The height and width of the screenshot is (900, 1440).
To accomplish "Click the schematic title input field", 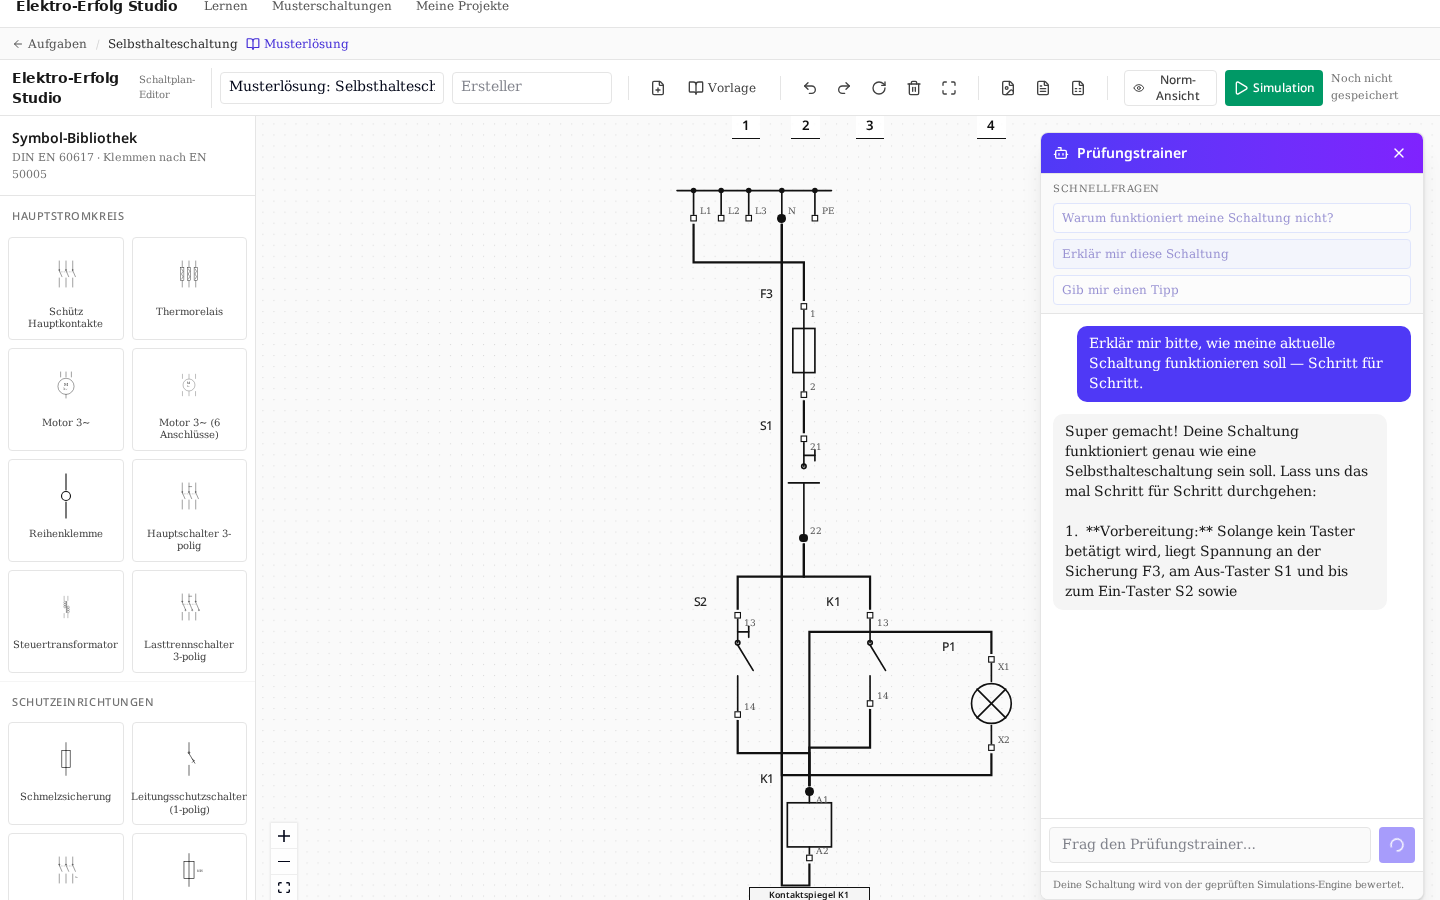I will (332, 87).
